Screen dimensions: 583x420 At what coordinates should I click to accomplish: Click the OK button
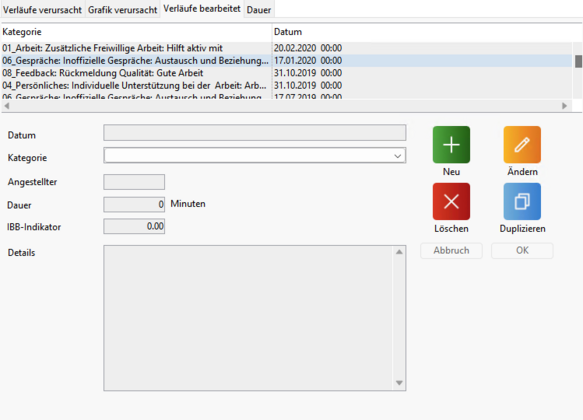point(522,251)
